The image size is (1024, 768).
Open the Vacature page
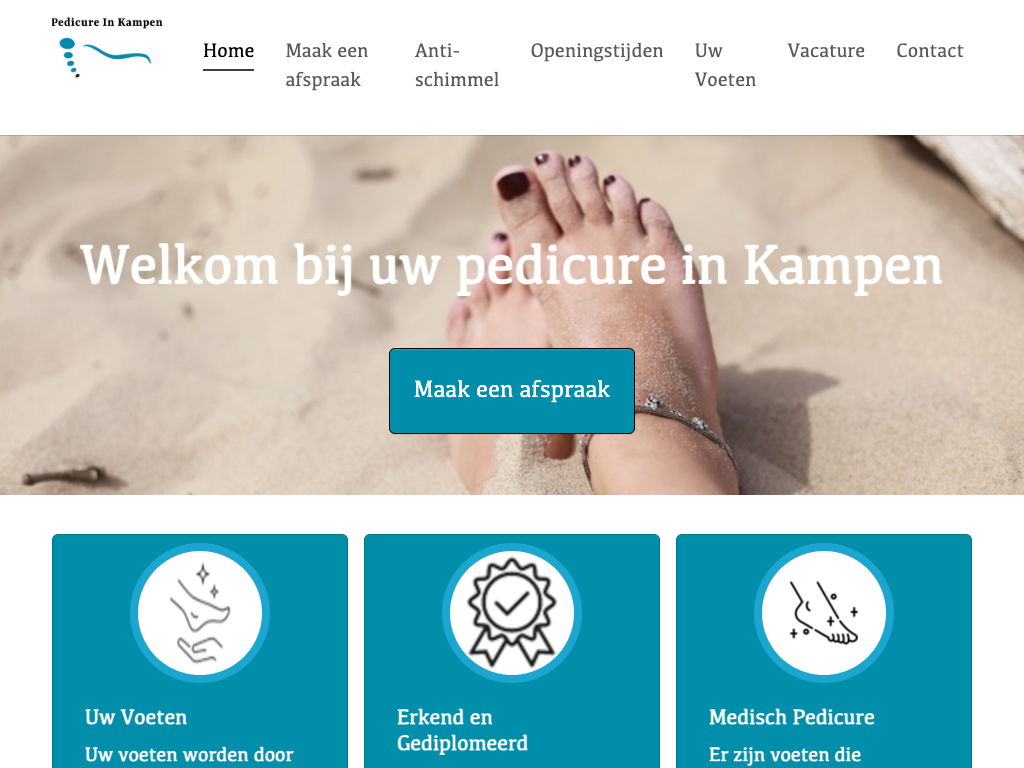click(x=826, y=51)
